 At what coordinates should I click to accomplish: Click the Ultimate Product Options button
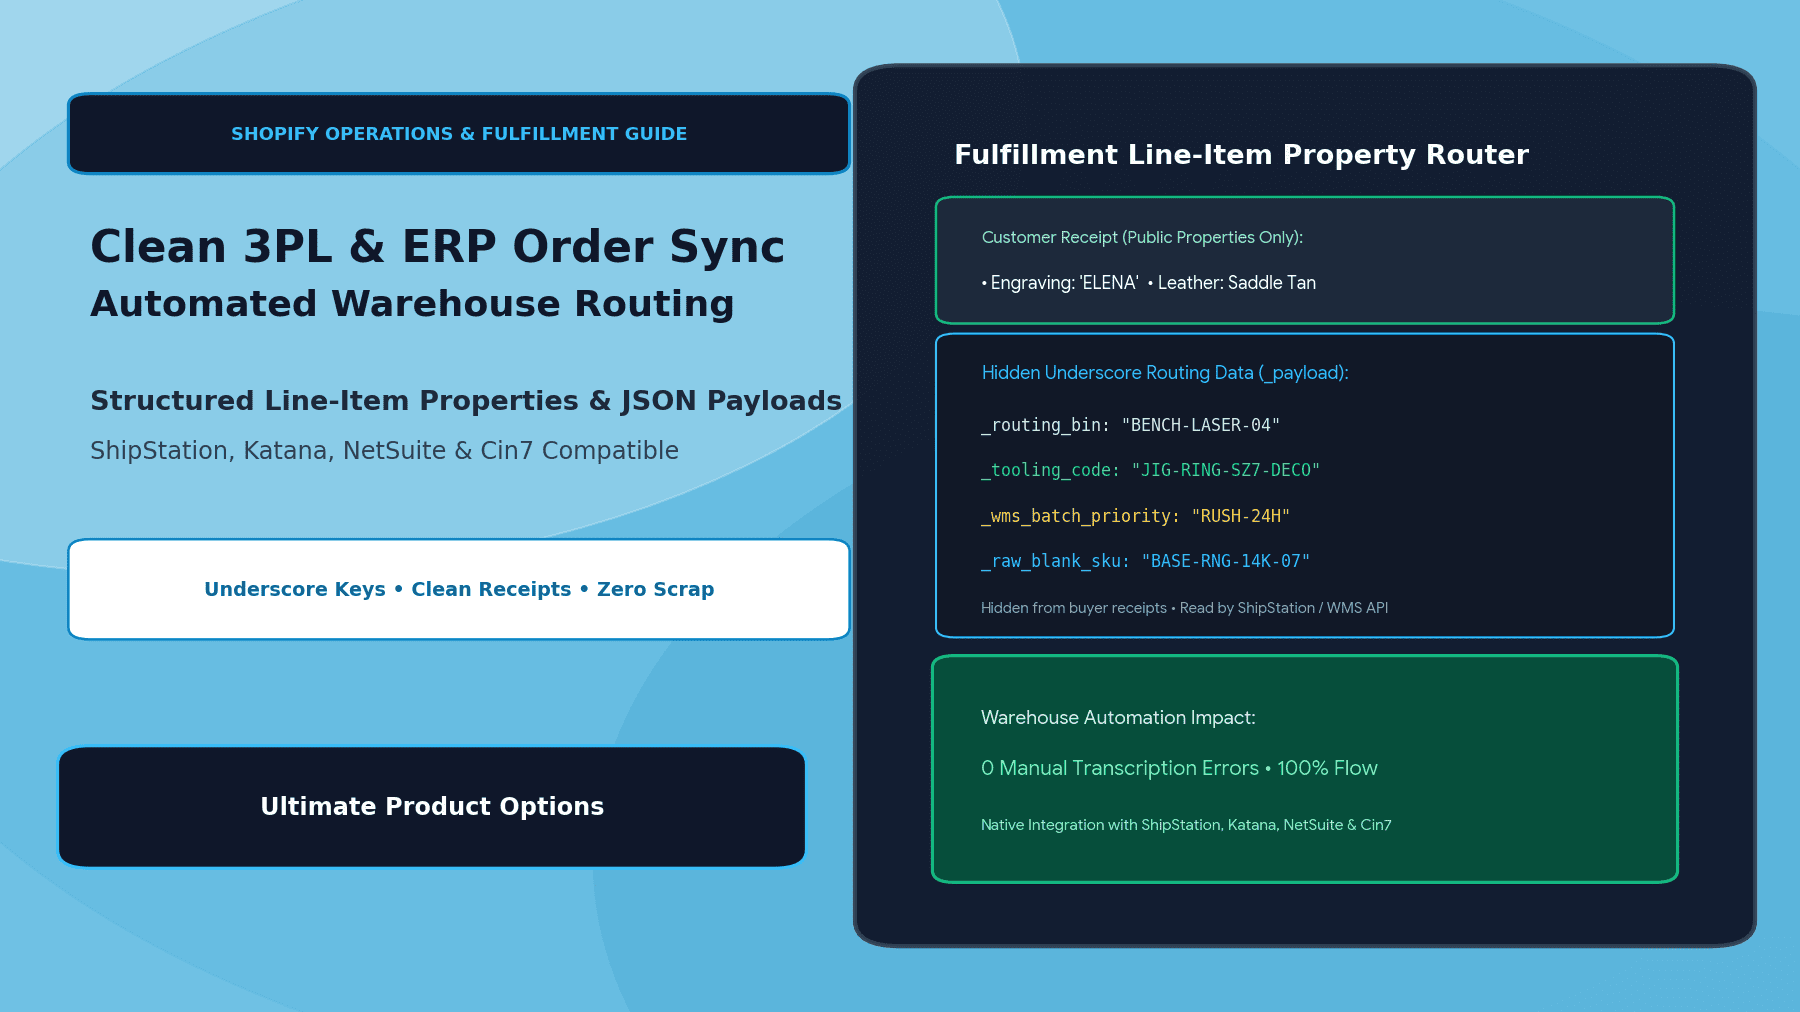click(x=432, y=807)
